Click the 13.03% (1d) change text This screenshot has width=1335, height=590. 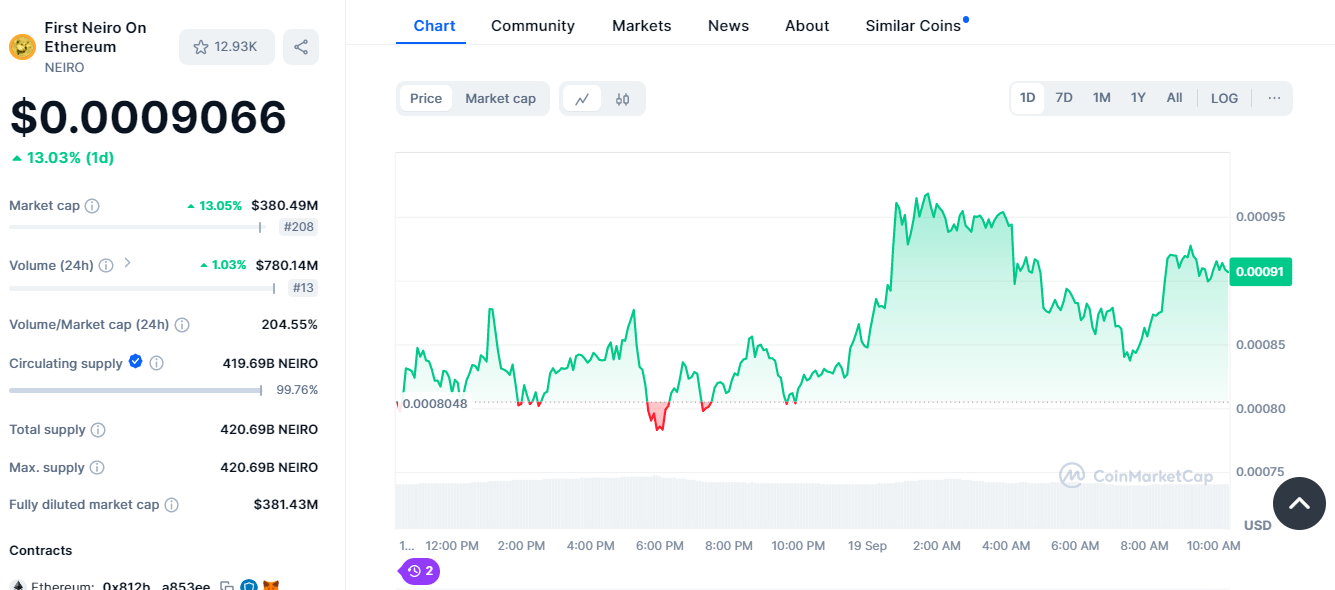point(70,158)
